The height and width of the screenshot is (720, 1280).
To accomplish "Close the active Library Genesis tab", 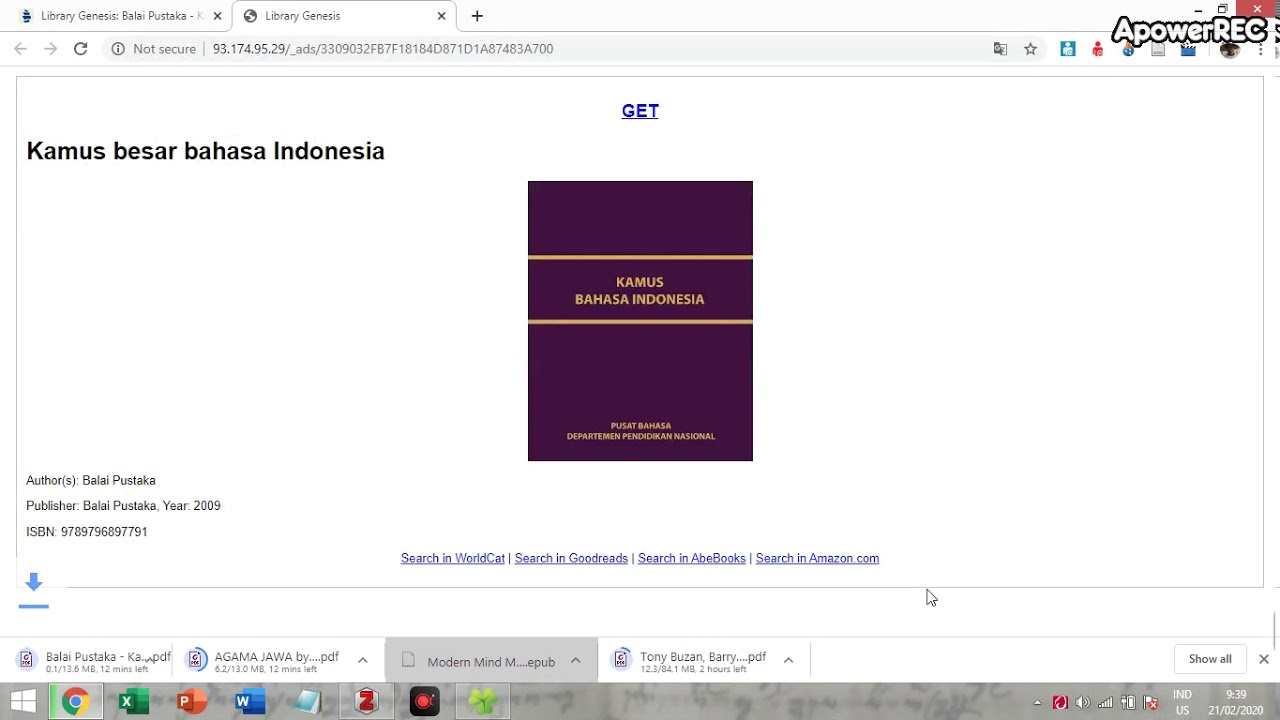I will pyautogui.click(x=441, y=16).
